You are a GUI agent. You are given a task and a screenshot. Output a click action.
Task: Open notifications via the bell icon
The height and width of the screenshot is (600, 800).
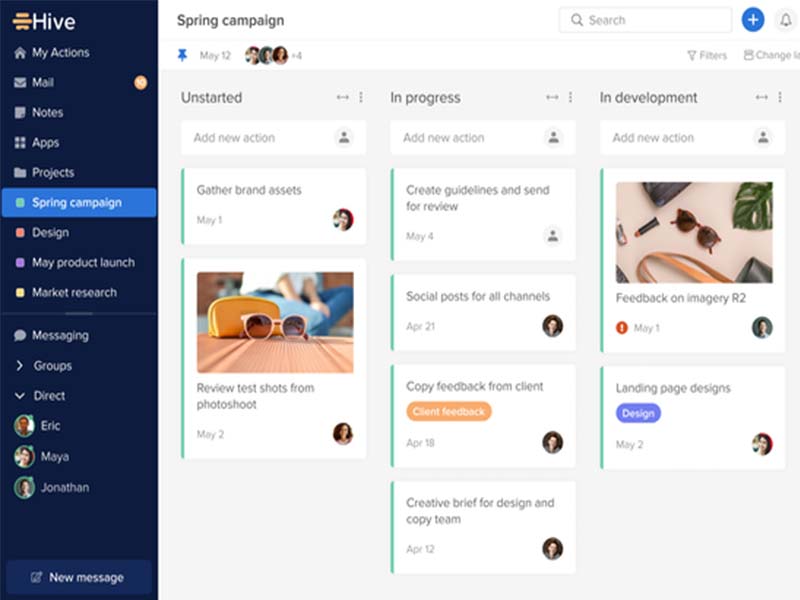coord(786,19)
